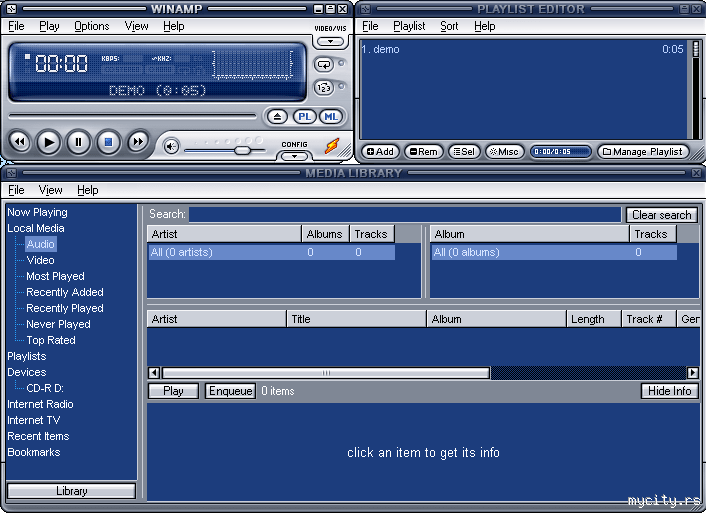Screen dimensions: 706x513
Task: Open the Help menu in Playlist Editor
Action: (484, 26)
